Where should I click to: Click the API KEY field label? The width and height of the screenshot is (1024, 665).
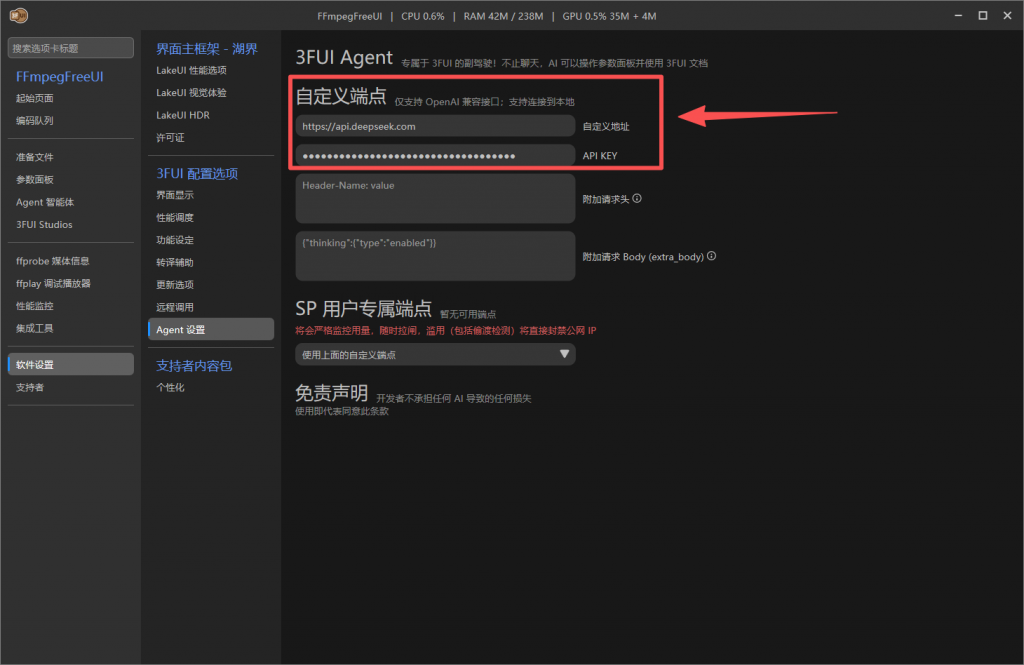(x=600, y=155)
